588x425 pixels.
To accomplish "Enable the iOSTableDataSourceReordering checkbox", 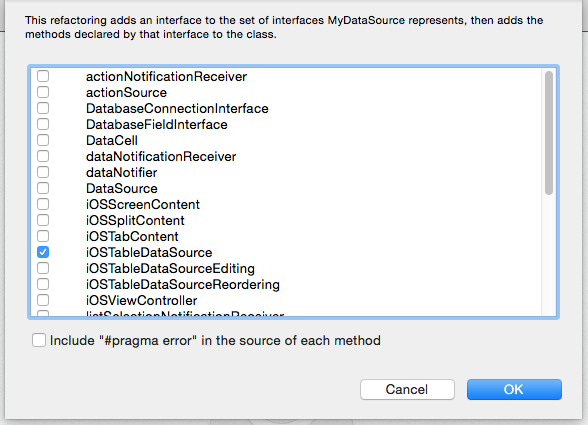I will pos(43,284).
